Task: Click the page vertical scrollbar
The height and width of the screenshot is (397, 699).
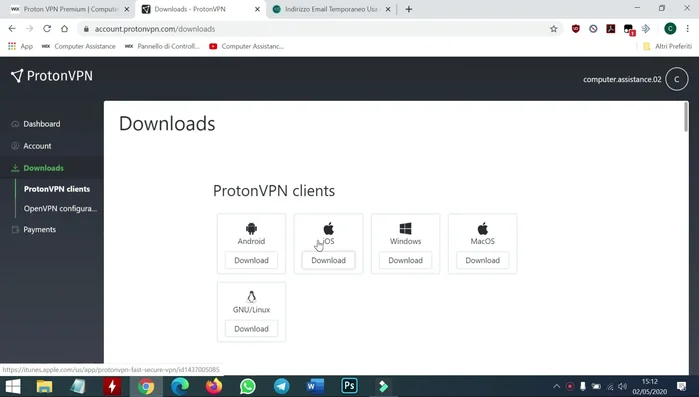Action: pyautogui.click(x=686, y=117)
